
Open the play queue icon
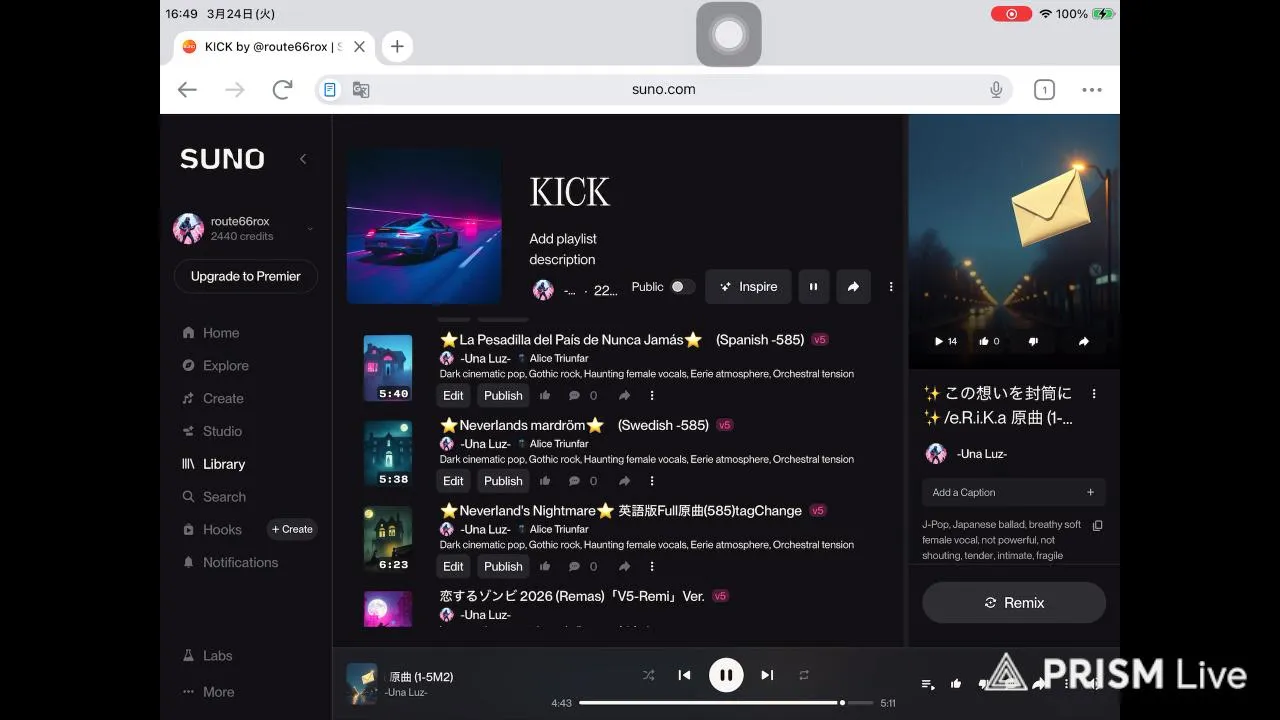pos(928,684)
